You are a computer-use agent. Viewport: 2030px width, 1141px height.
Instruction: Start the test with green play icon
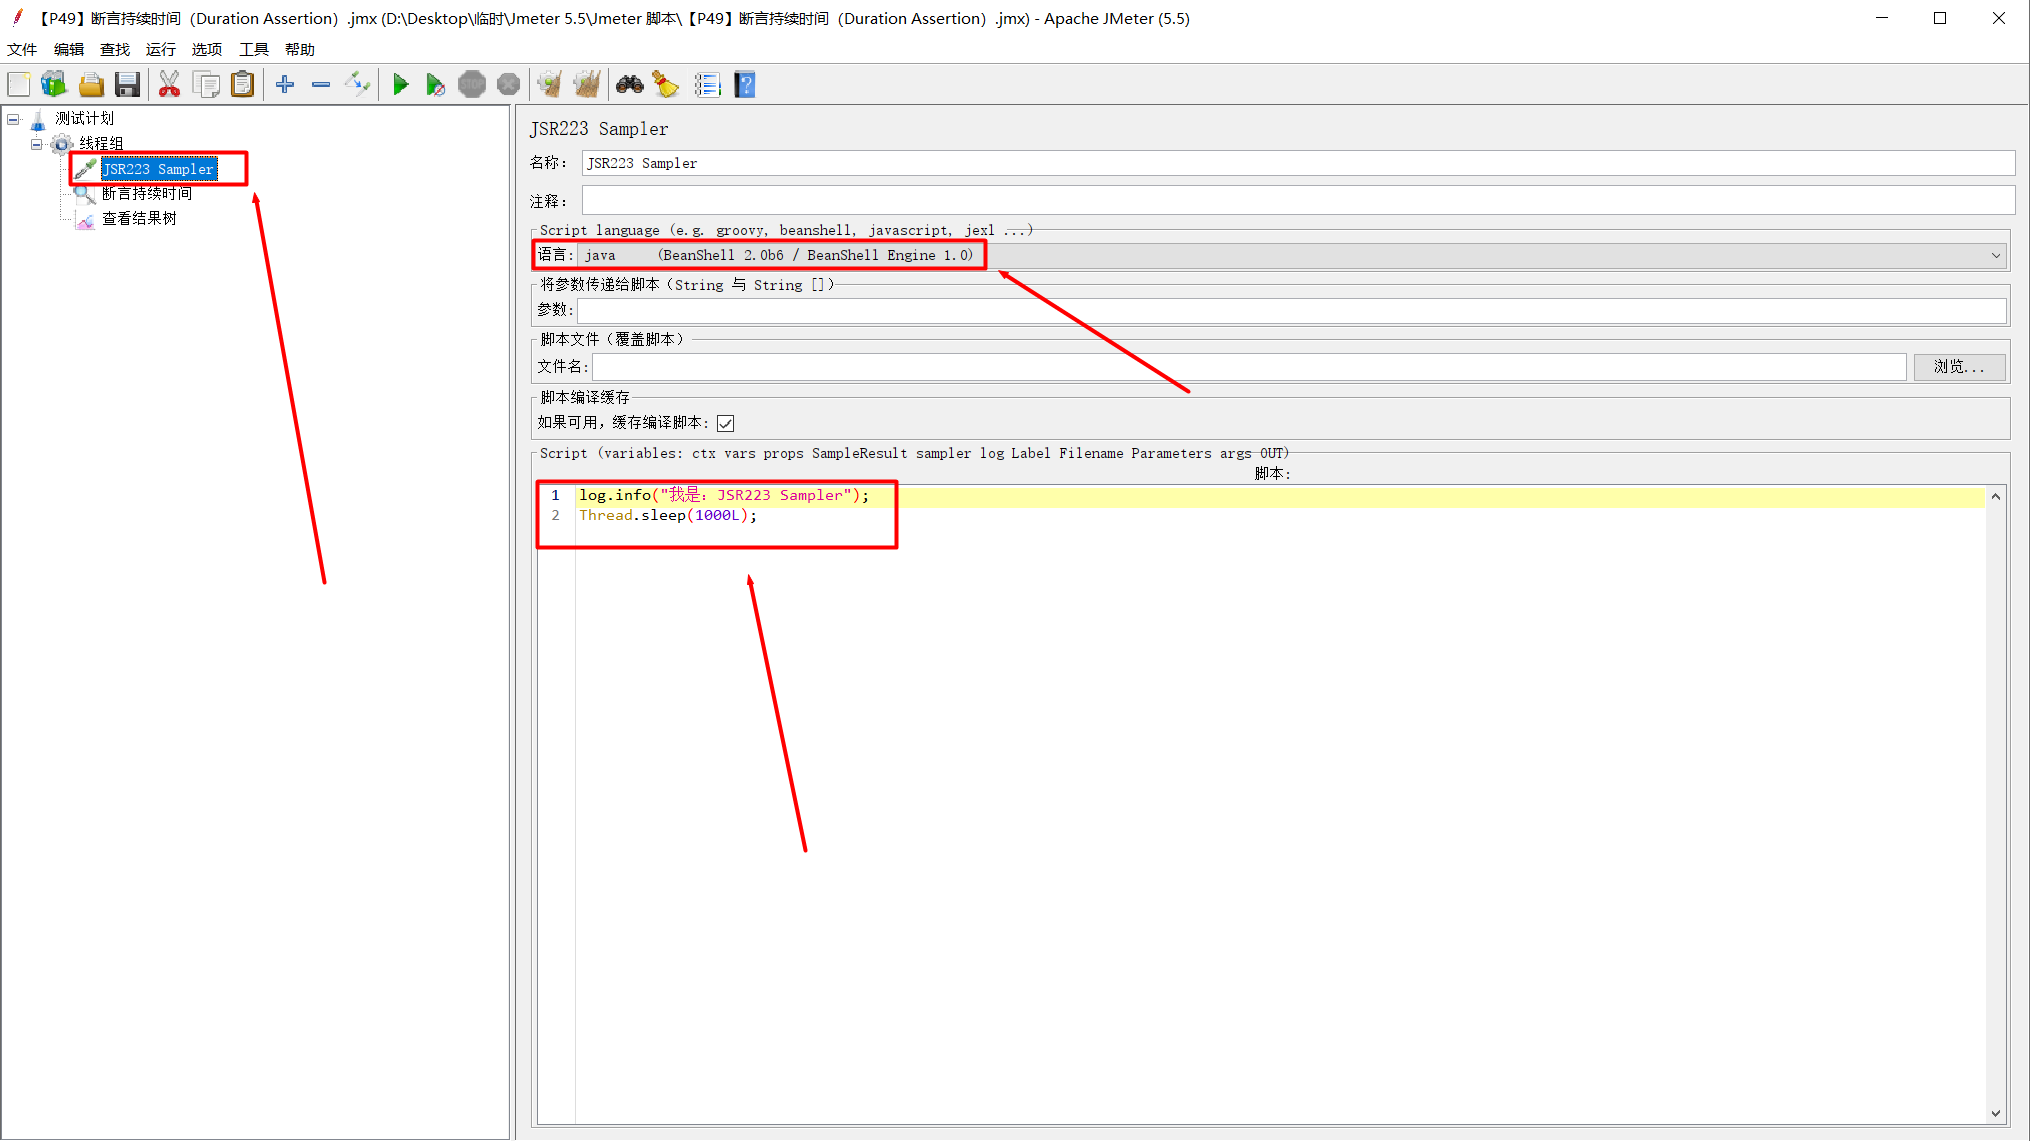(400, 85)
